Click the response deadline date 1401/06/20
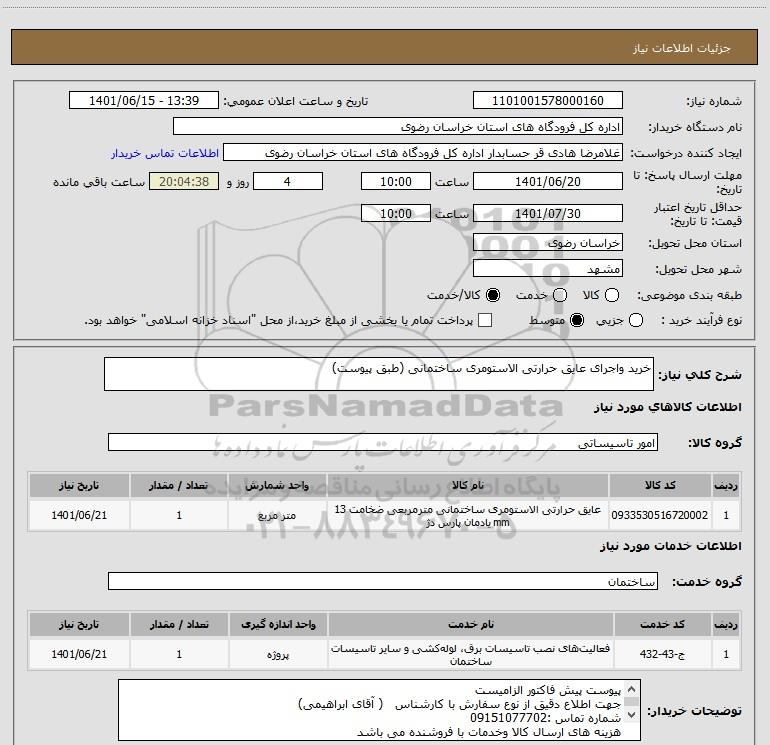Viewport: 770px width, 745px height. coord(548,181)
